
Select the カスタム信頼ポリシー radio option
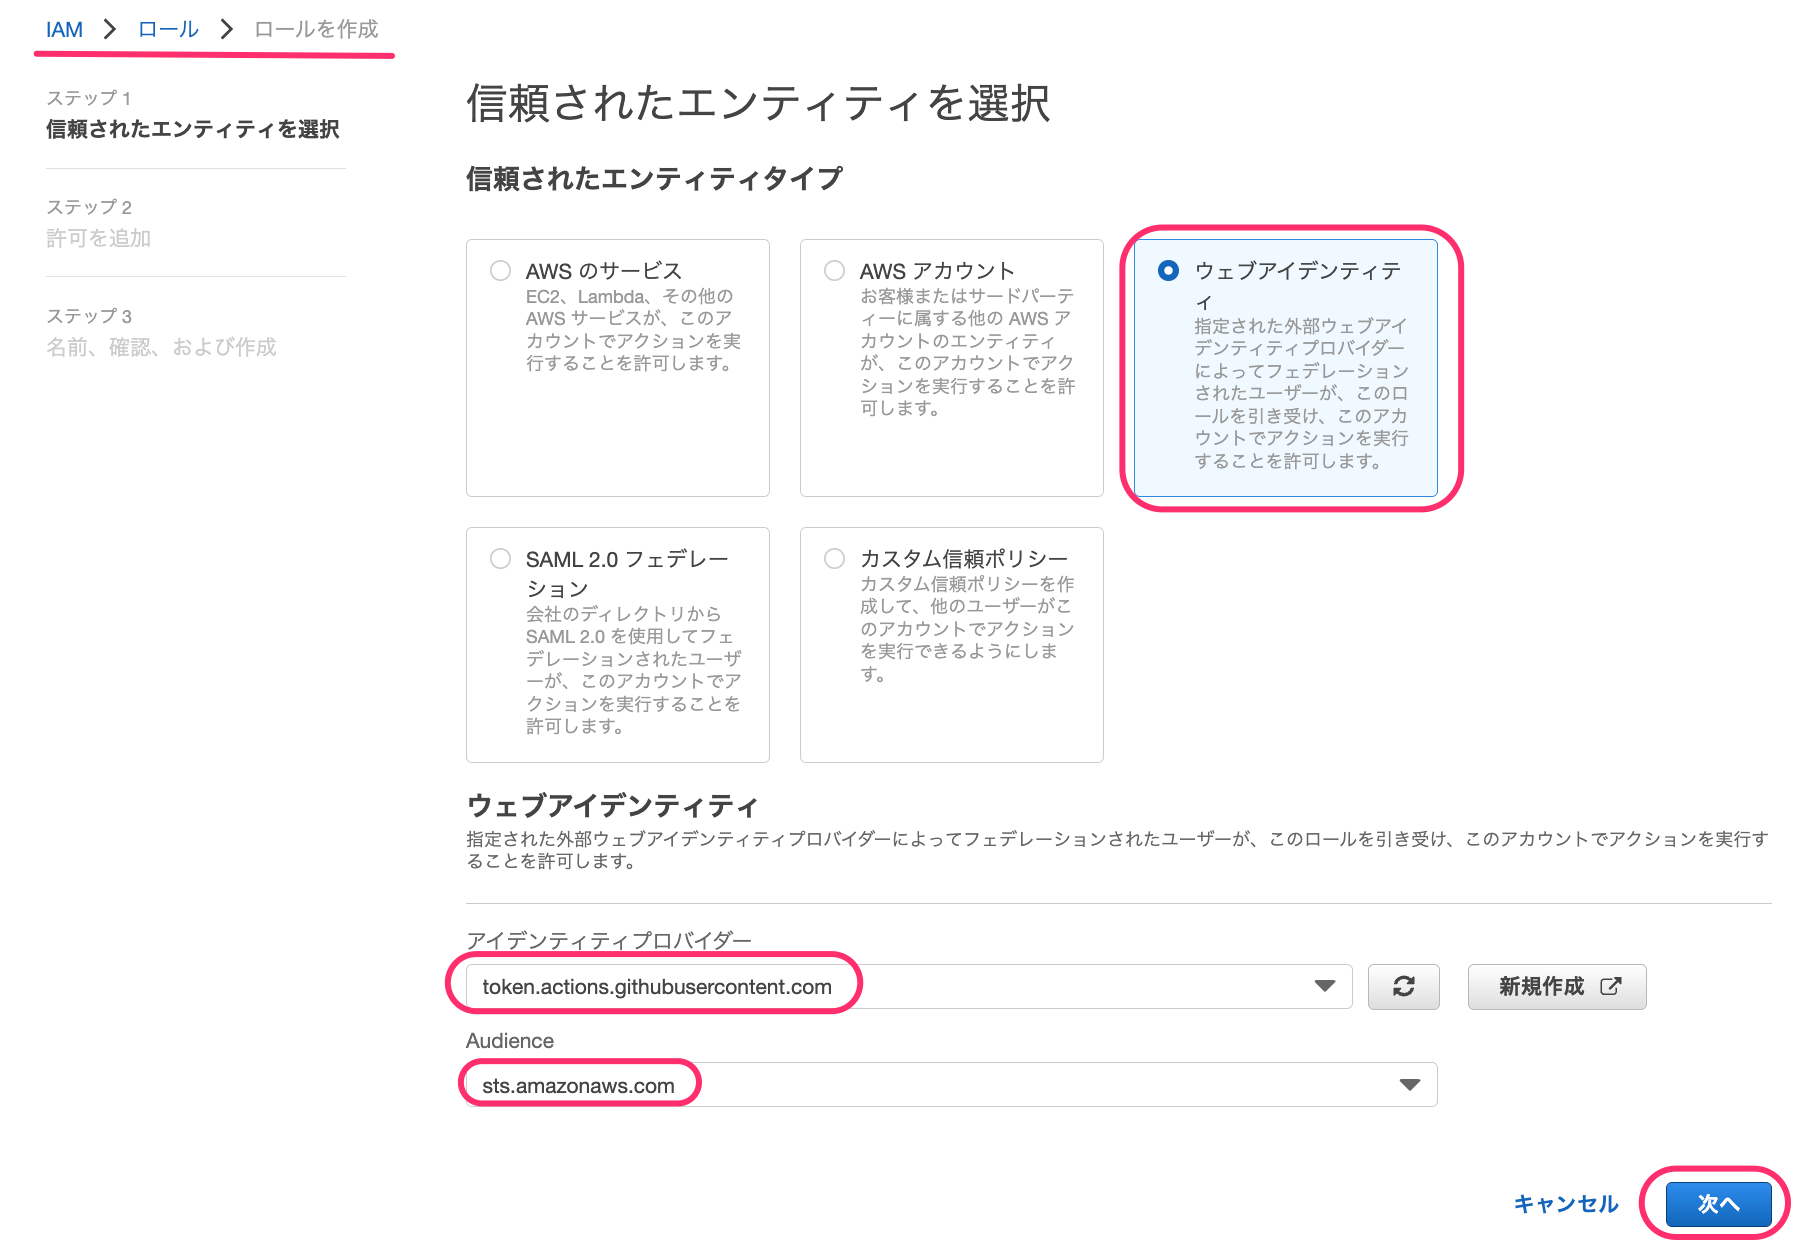(834, 559)
